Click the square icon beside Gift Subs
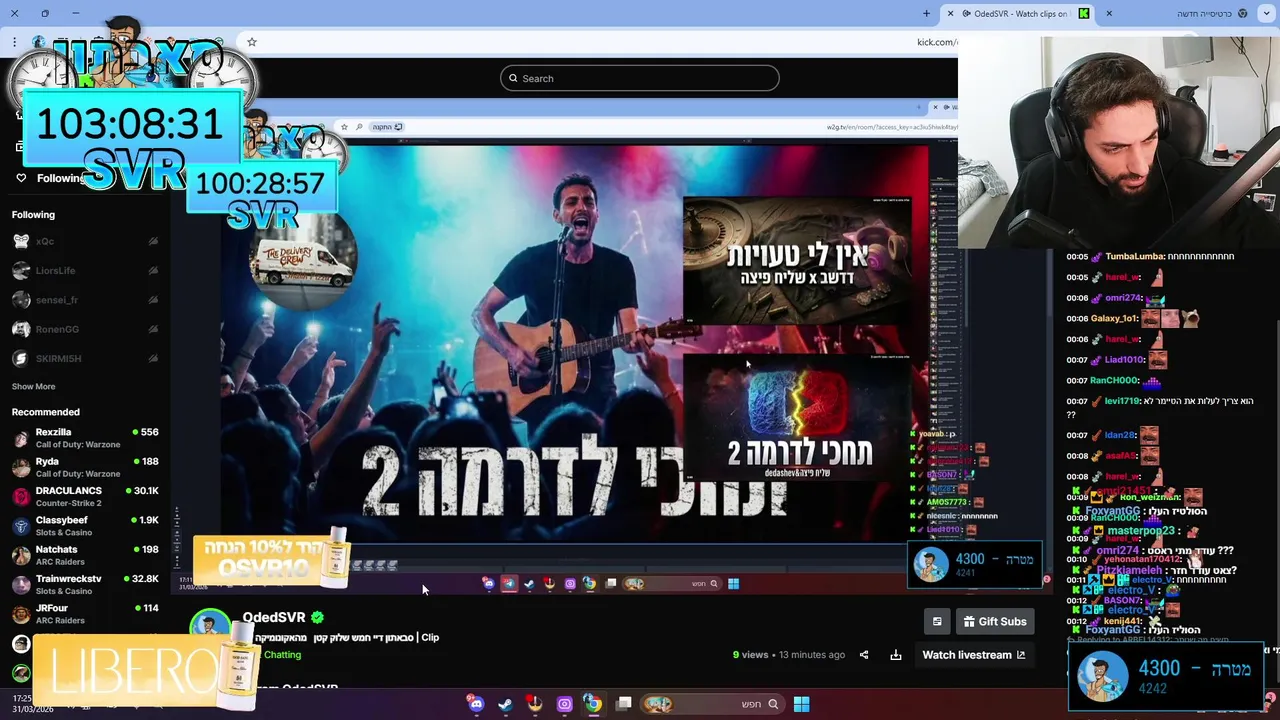This screenshot has width=1280, height=720. (x=937, y=621)
